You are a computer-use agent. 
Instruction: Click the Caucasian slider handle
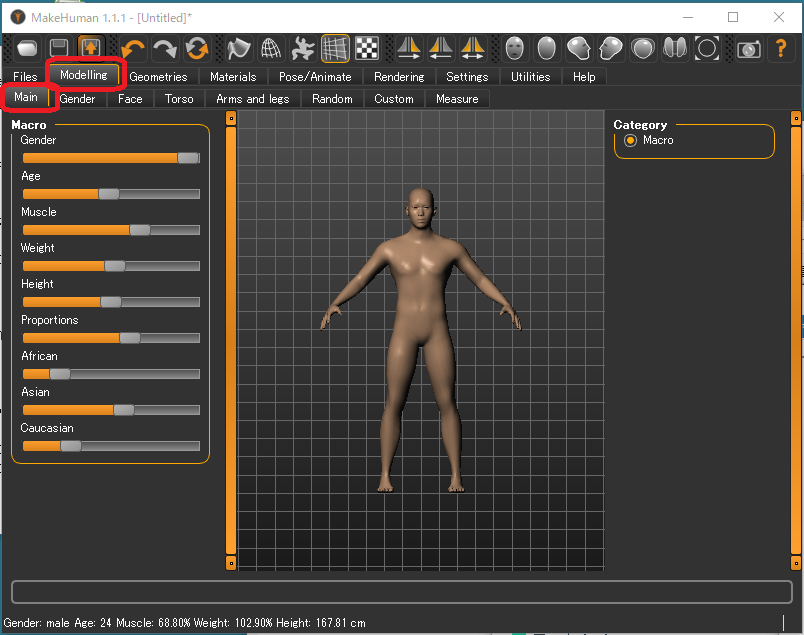click(70, 446)
